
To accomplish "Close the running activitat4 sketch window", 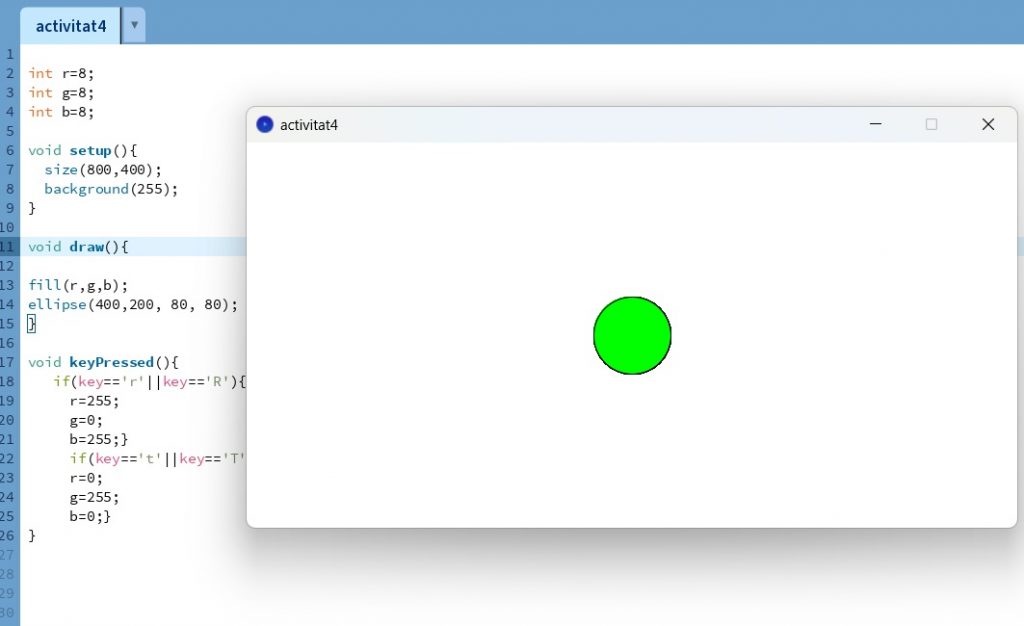I will pyautogui.click(x=988, y=124).
